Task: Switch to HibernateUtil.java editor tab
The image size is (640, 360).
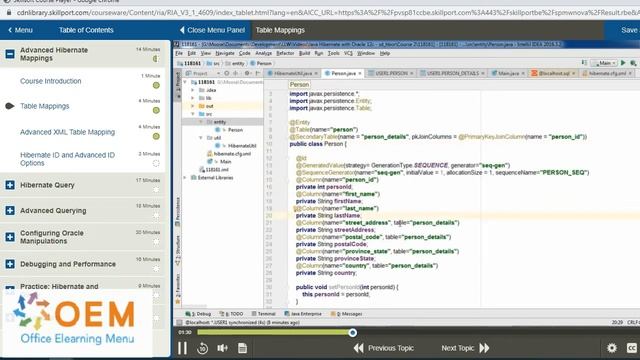Action: tap(292, 73)
